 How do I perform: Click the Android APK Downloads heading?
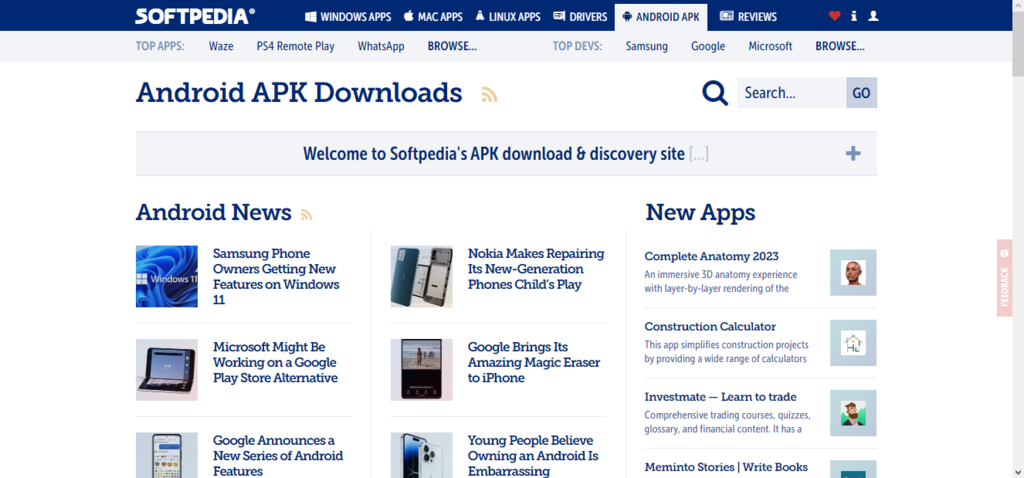[299, 93]
